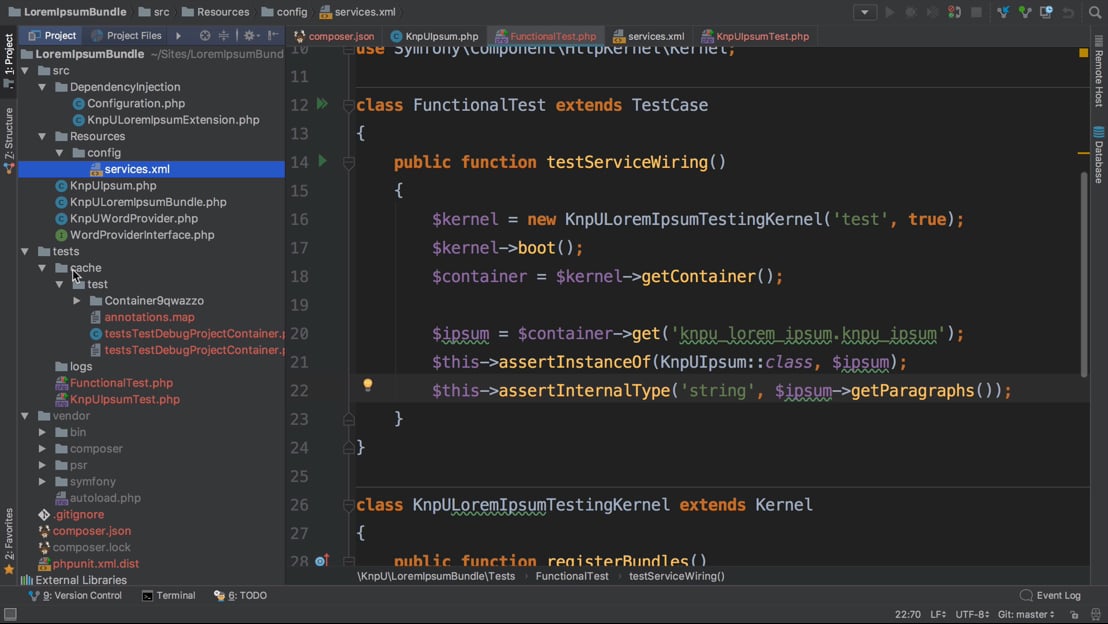Change UTF-8 file encoding in status bar
The image size is (1108, 624).
tap(972, 614)
